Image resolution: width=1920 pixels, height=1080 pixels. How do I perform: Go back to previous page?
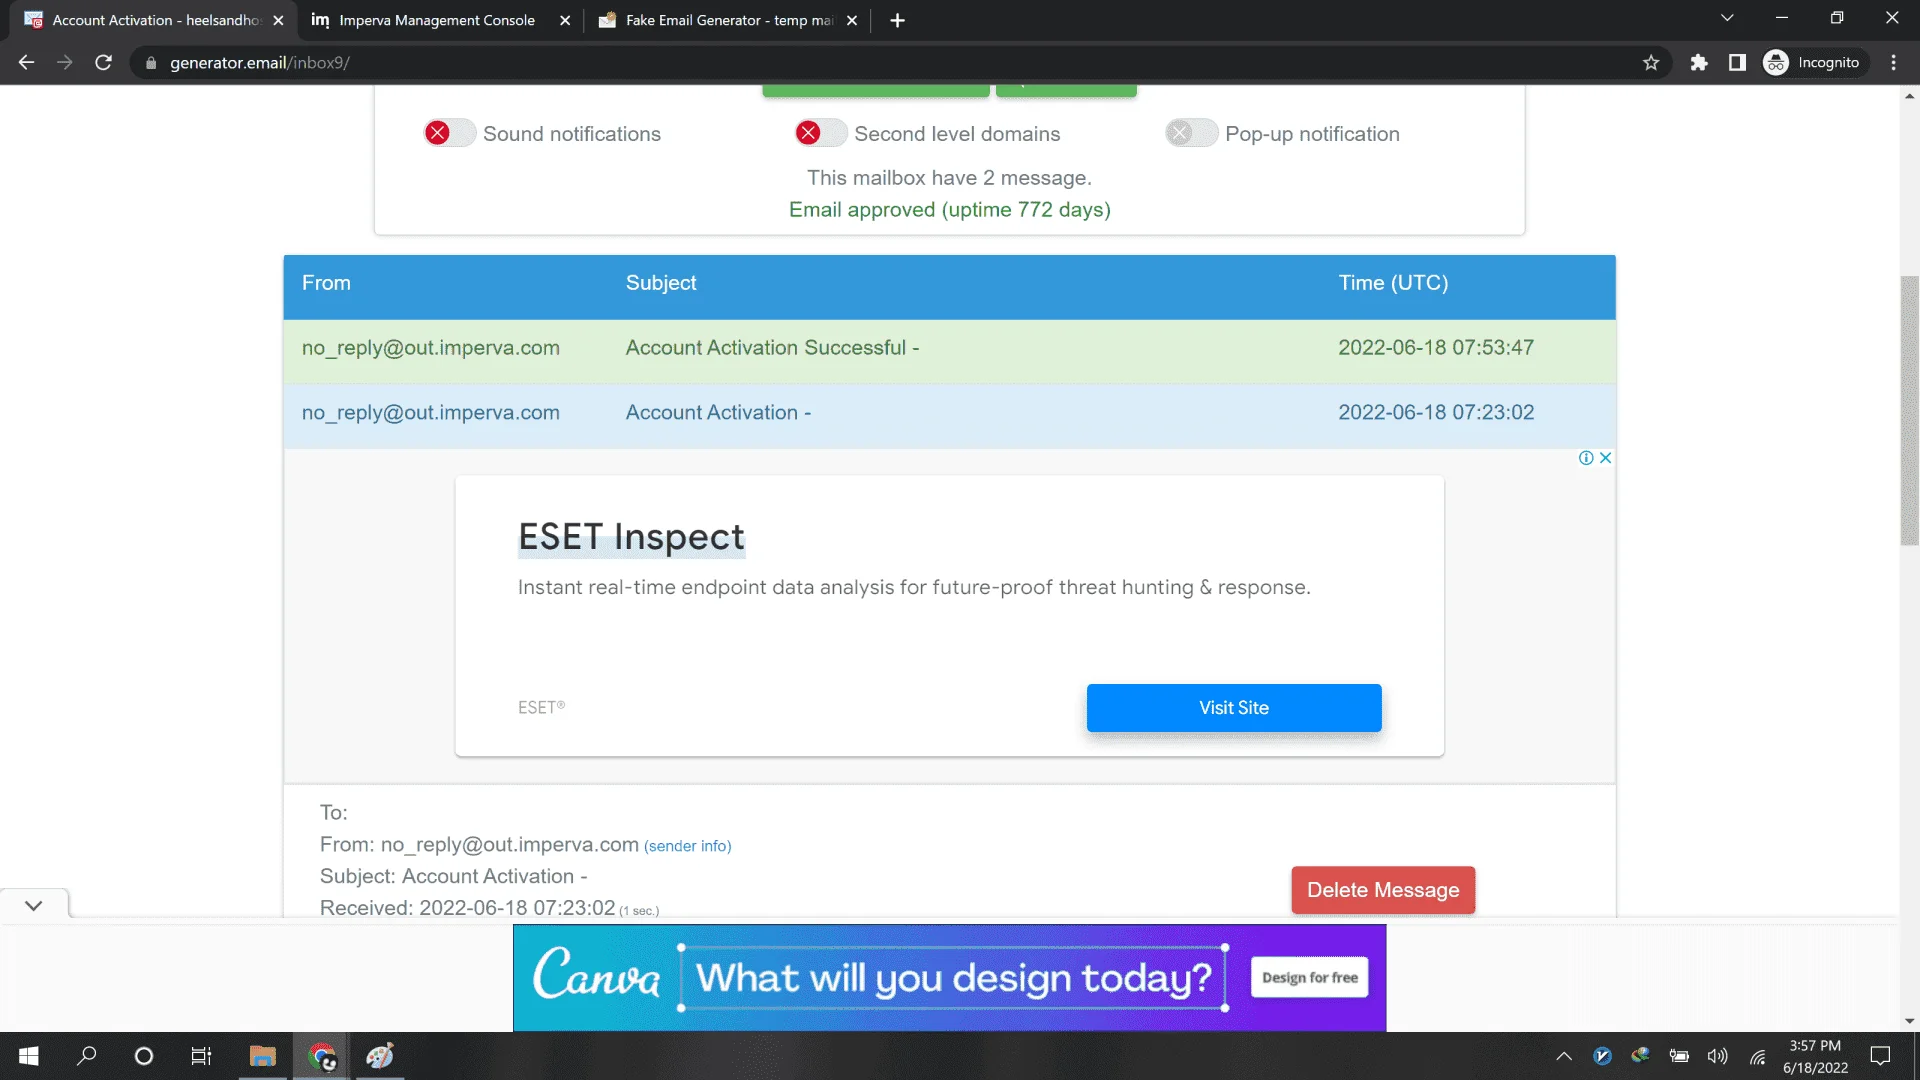pos(27,62)
